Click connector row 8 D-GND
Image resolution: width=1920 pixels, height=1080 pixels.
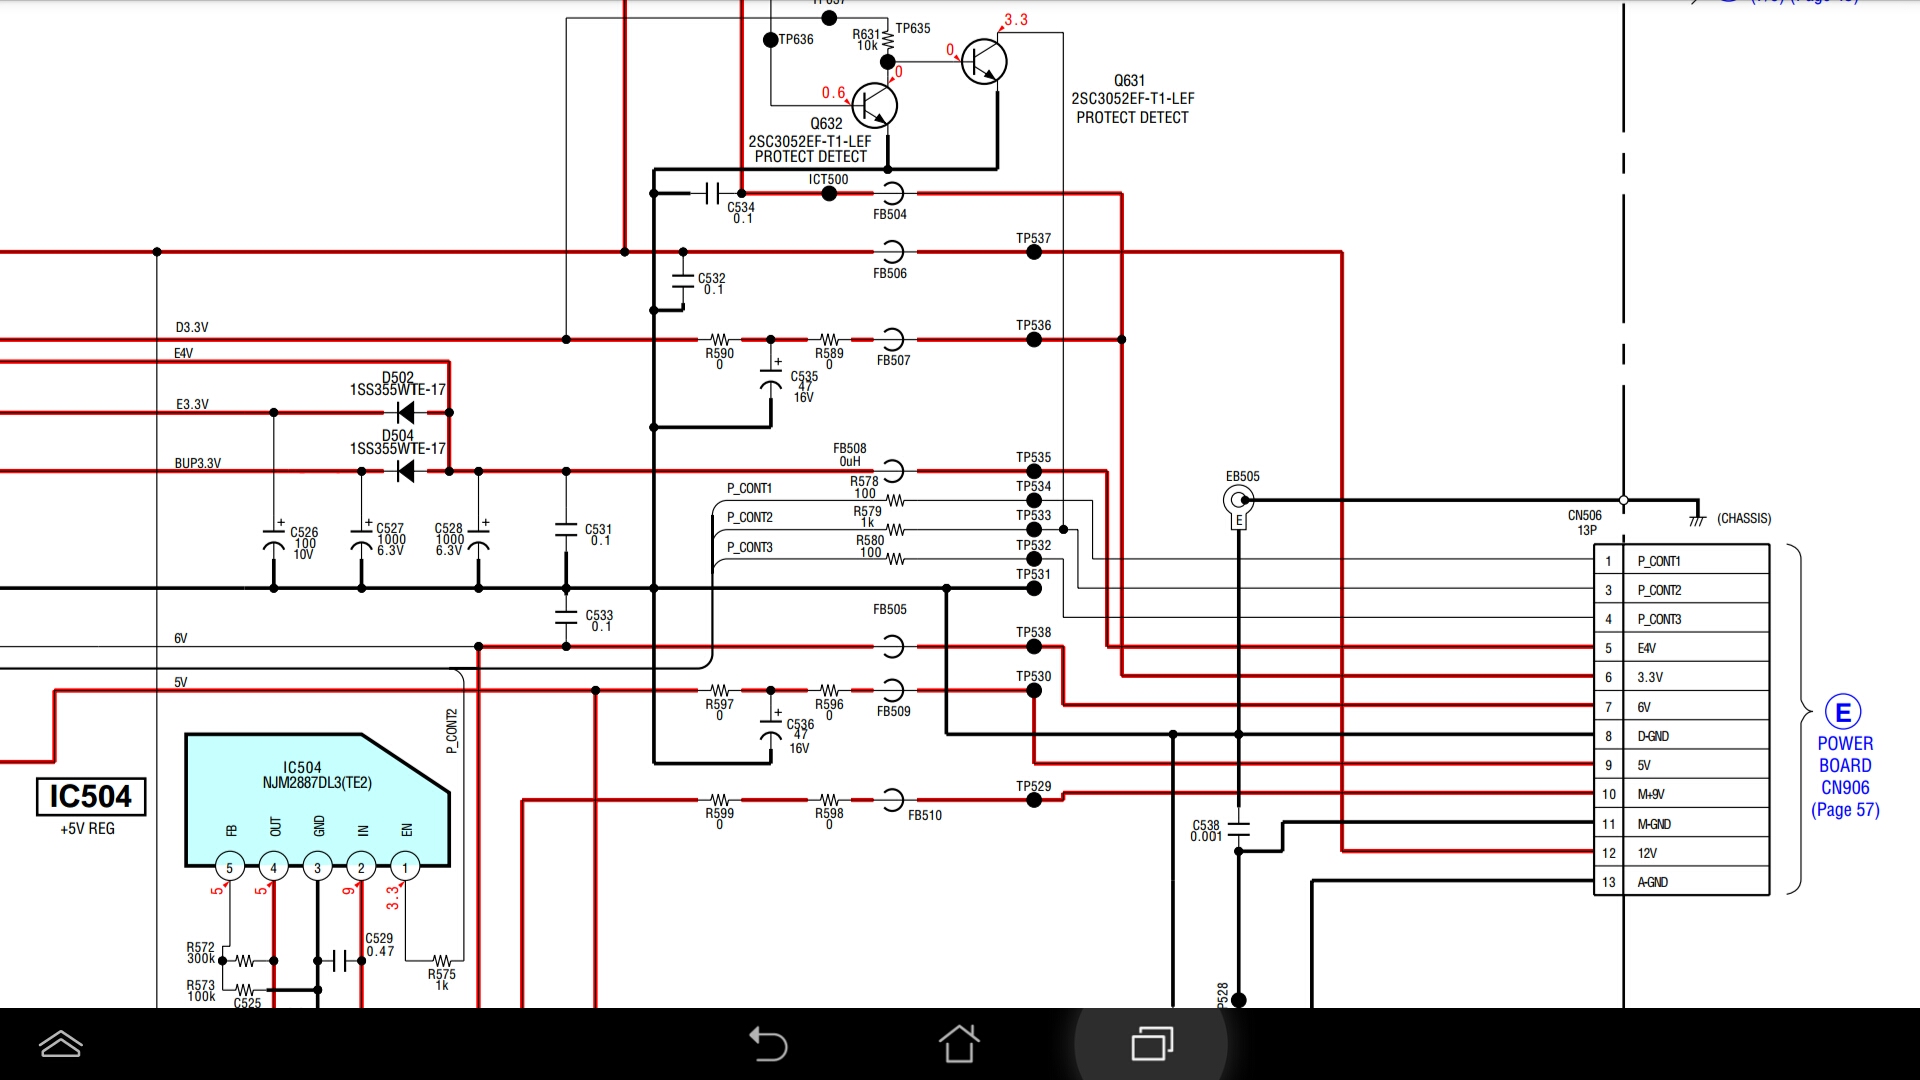[x=1682, y=736]
